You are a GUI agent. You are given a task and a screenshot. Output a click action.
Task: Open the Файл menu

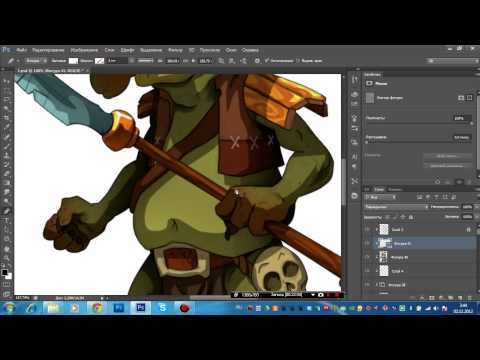click(21, 50)
